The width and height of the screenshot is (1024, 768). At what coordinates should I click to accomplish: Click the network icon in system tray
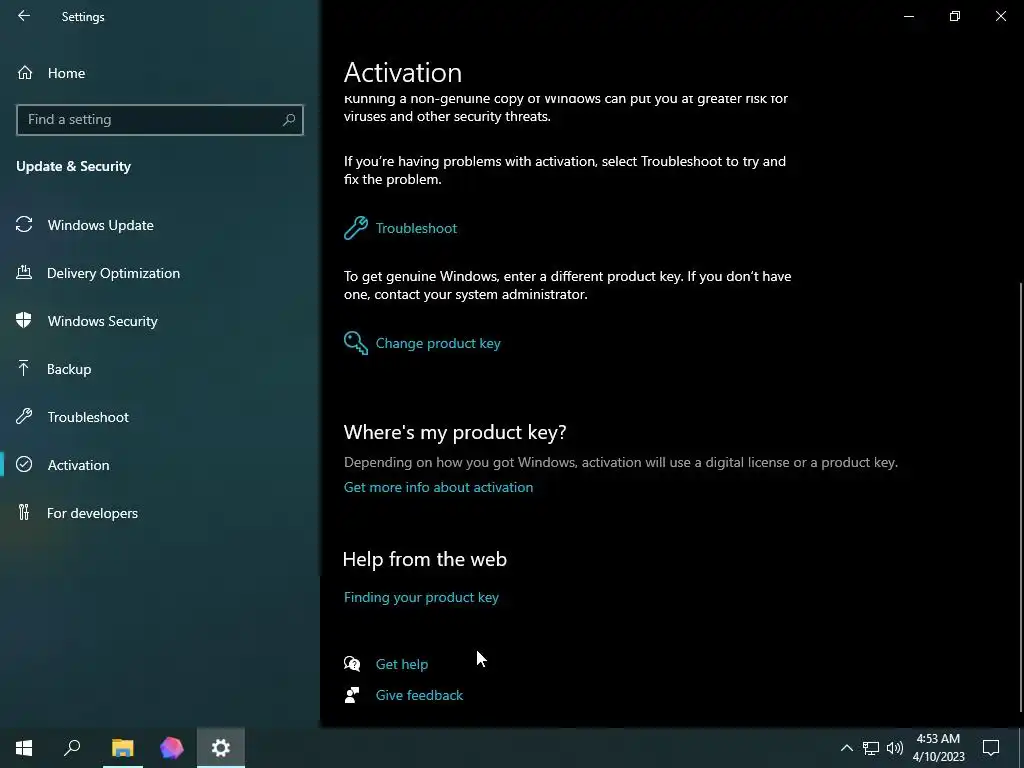click(871, 748)
